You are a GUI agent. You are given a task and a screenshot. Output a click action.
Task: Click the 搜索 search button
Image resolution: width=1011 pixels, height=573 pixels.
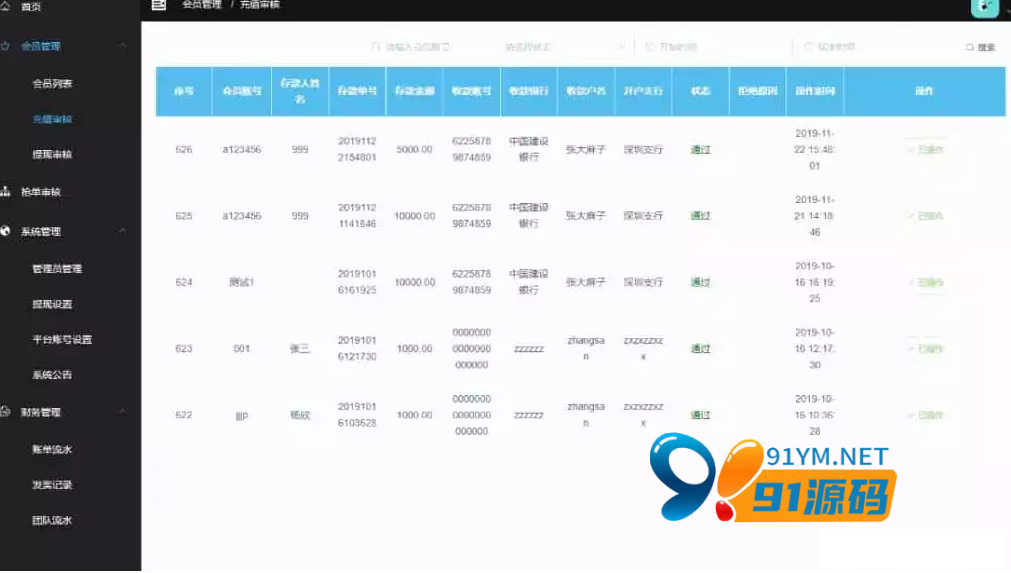click(980, 47)
